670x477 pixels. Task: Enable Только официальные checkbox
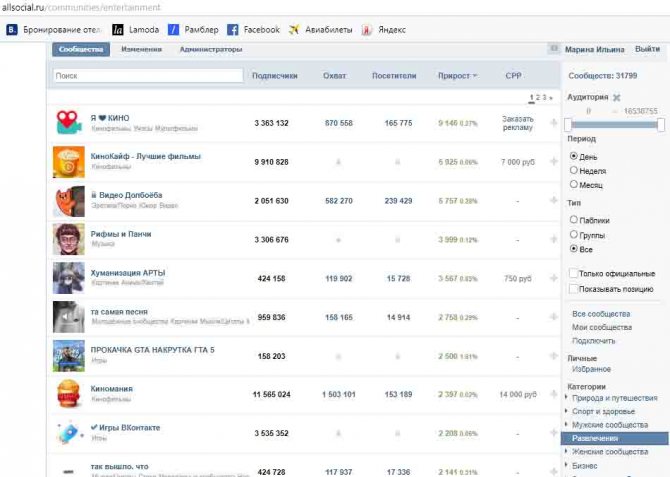tap(573, 273)
